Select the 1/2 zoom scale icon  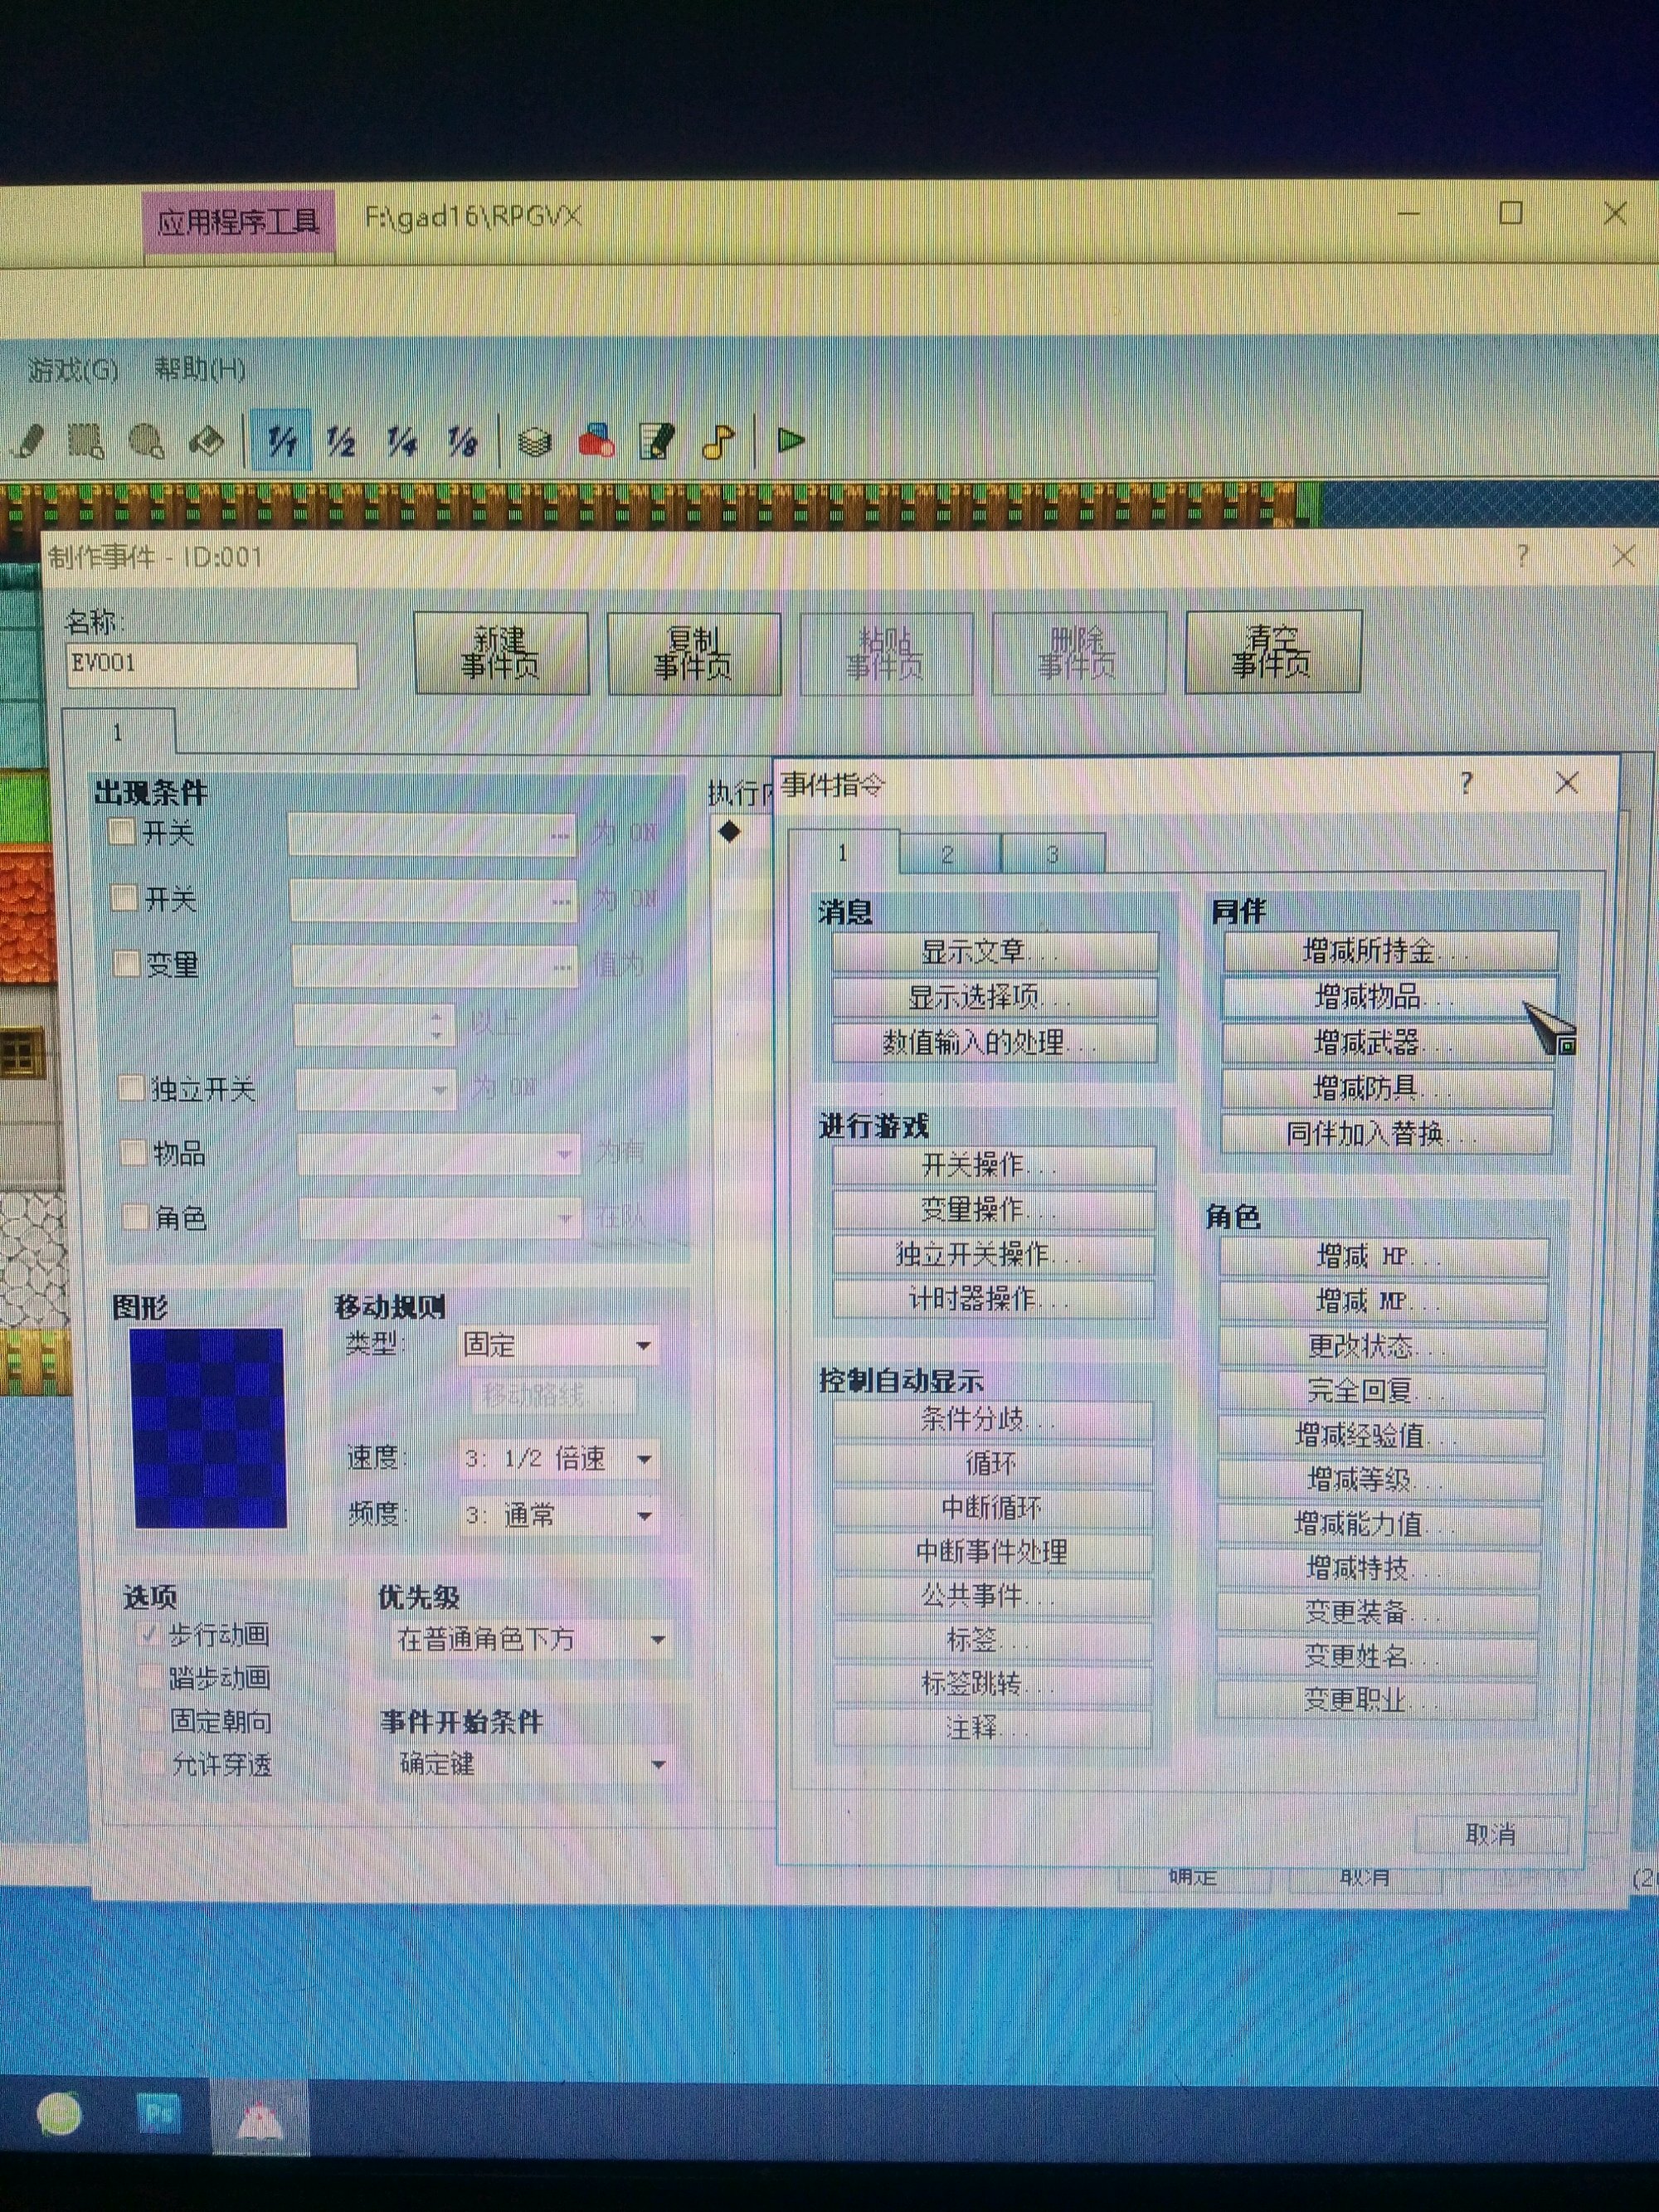pyautogui.click(x=341, y=441)
